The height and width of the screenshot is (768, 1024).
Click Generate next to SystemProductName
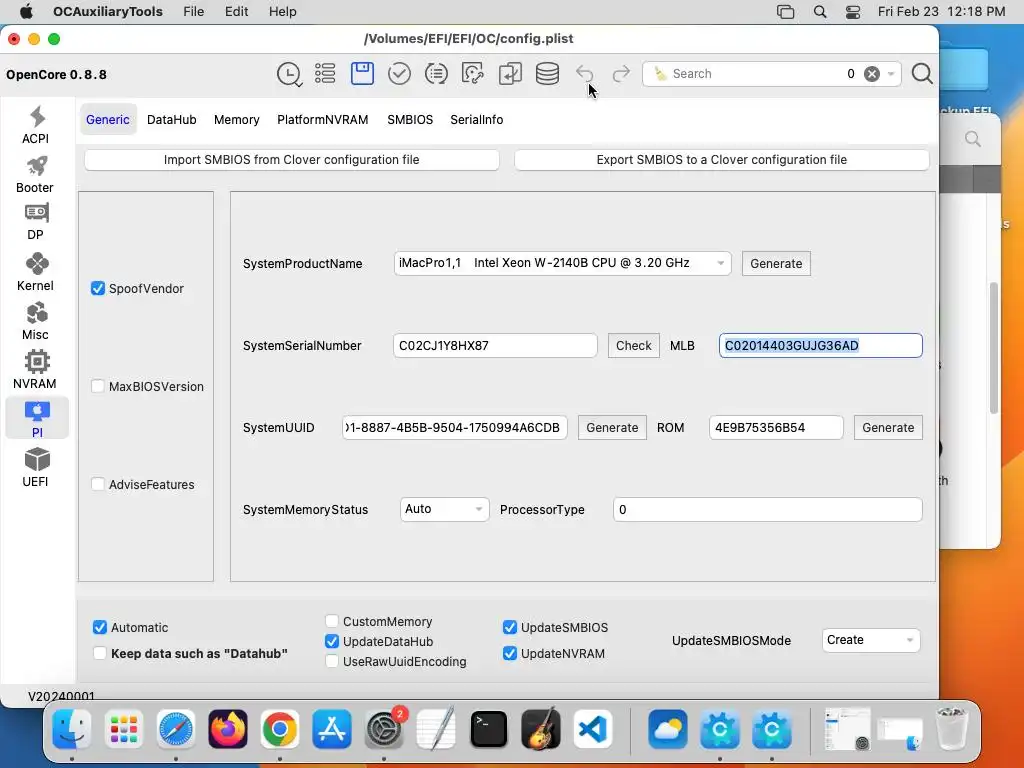point(776,264)
